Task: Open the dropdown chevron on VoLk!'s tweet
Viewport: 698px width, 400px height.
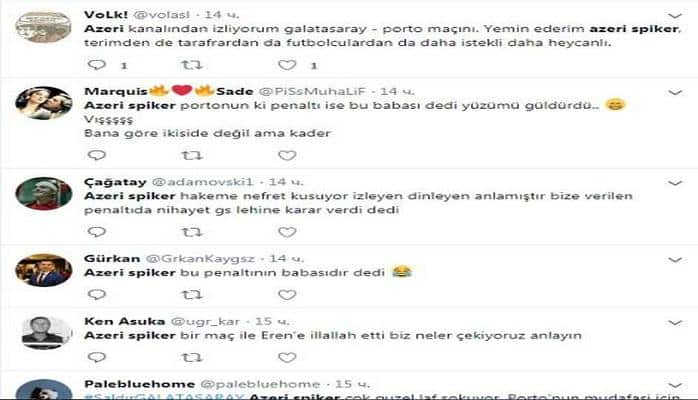Action: (x=675, y=16)
